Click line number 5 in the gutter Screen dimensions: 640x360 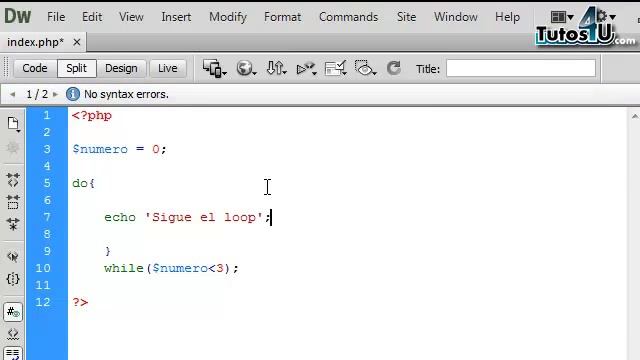[x=47, y=183]
